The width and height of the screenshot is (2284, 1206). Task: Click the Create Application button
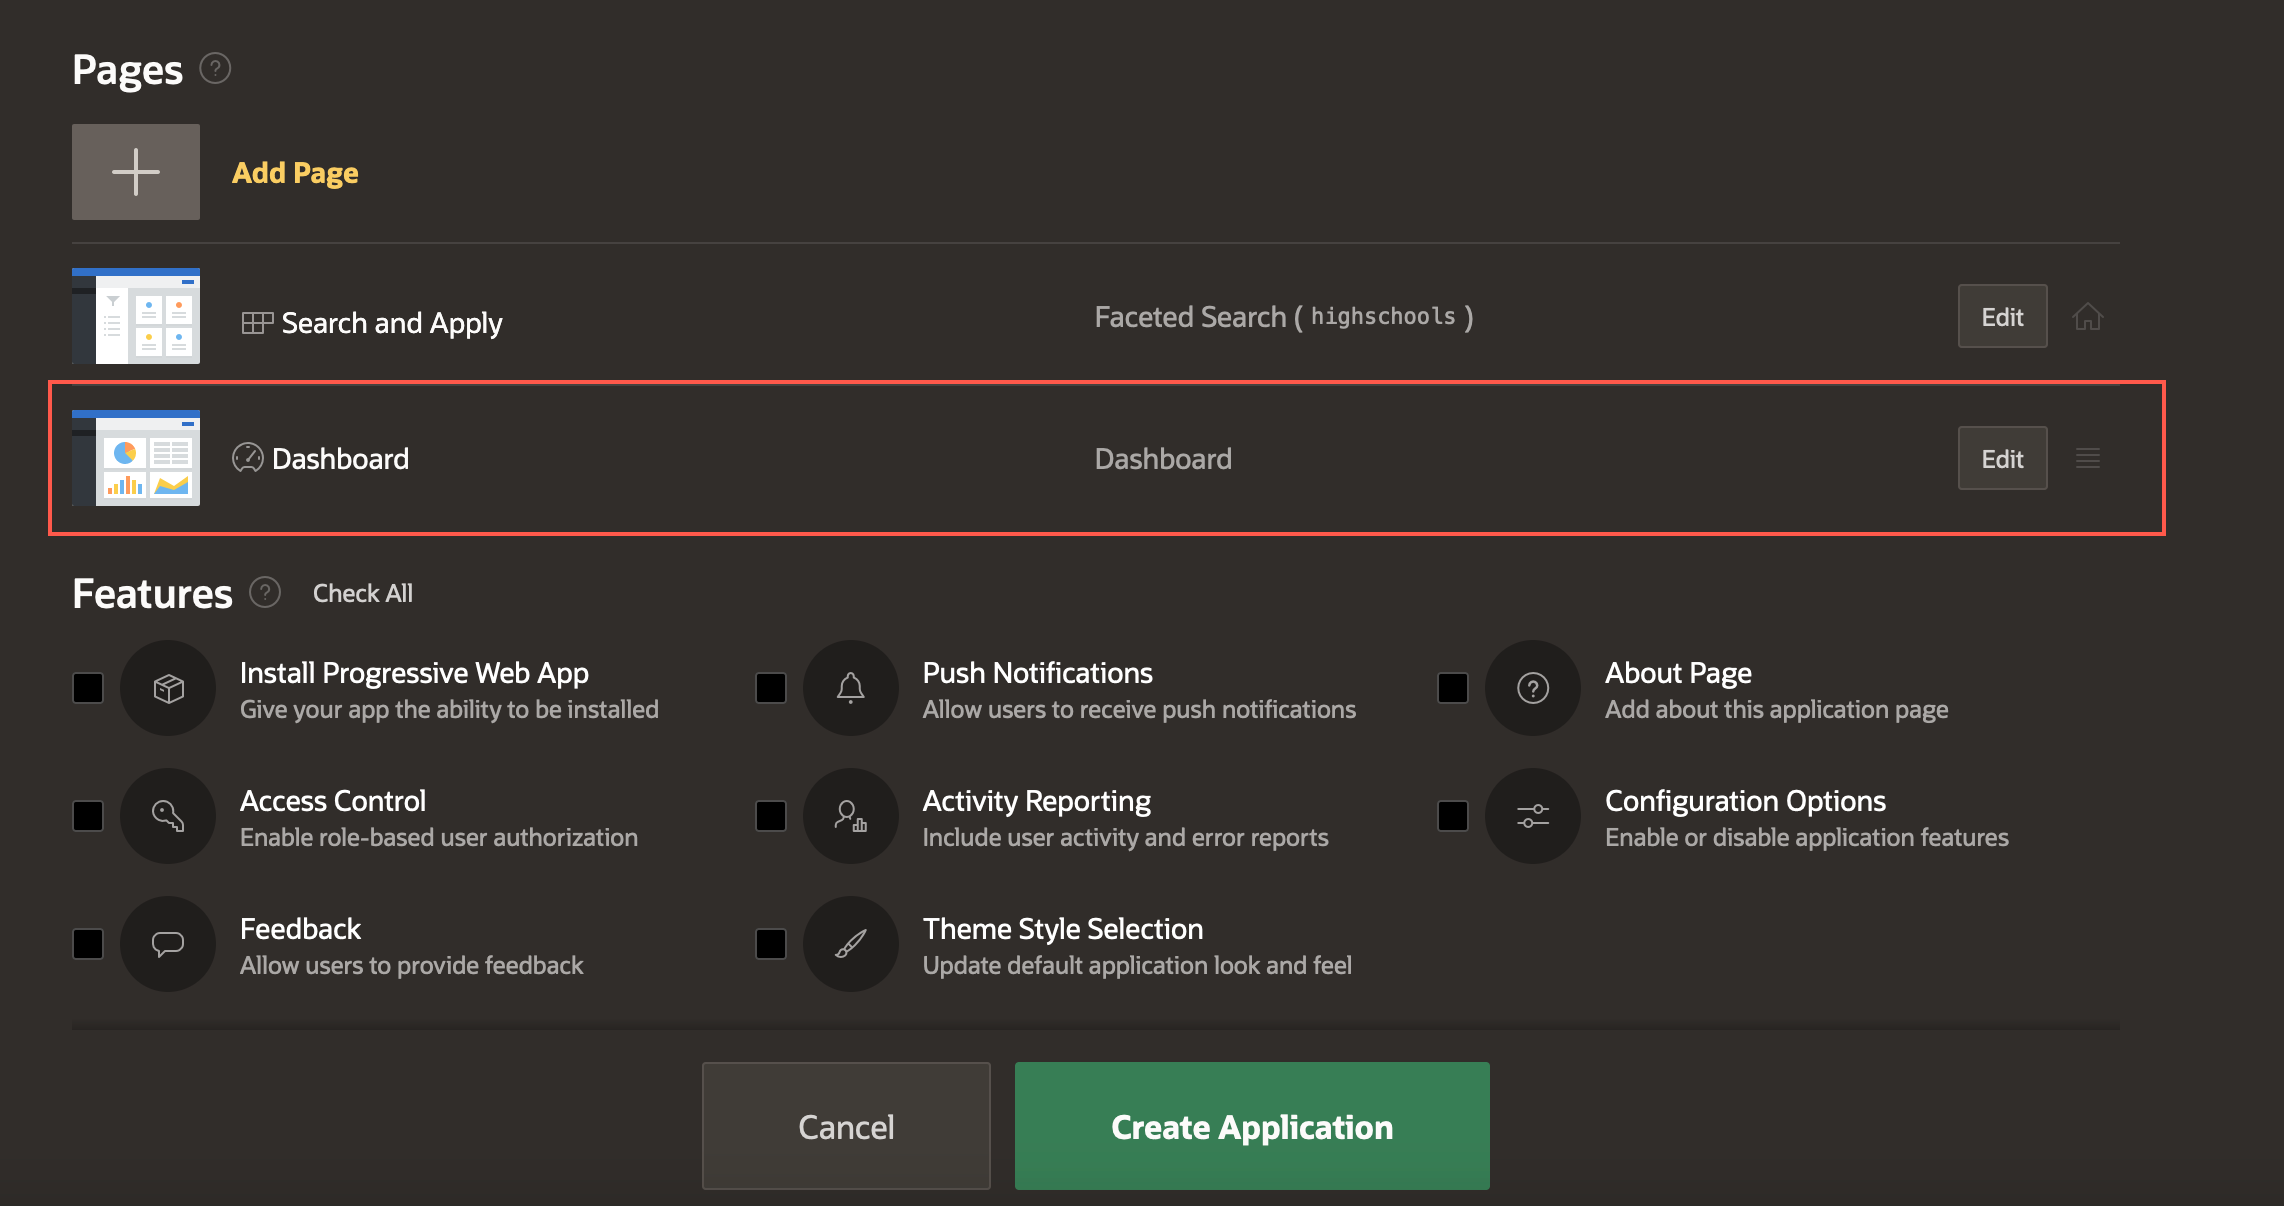click(1252, 1126)
